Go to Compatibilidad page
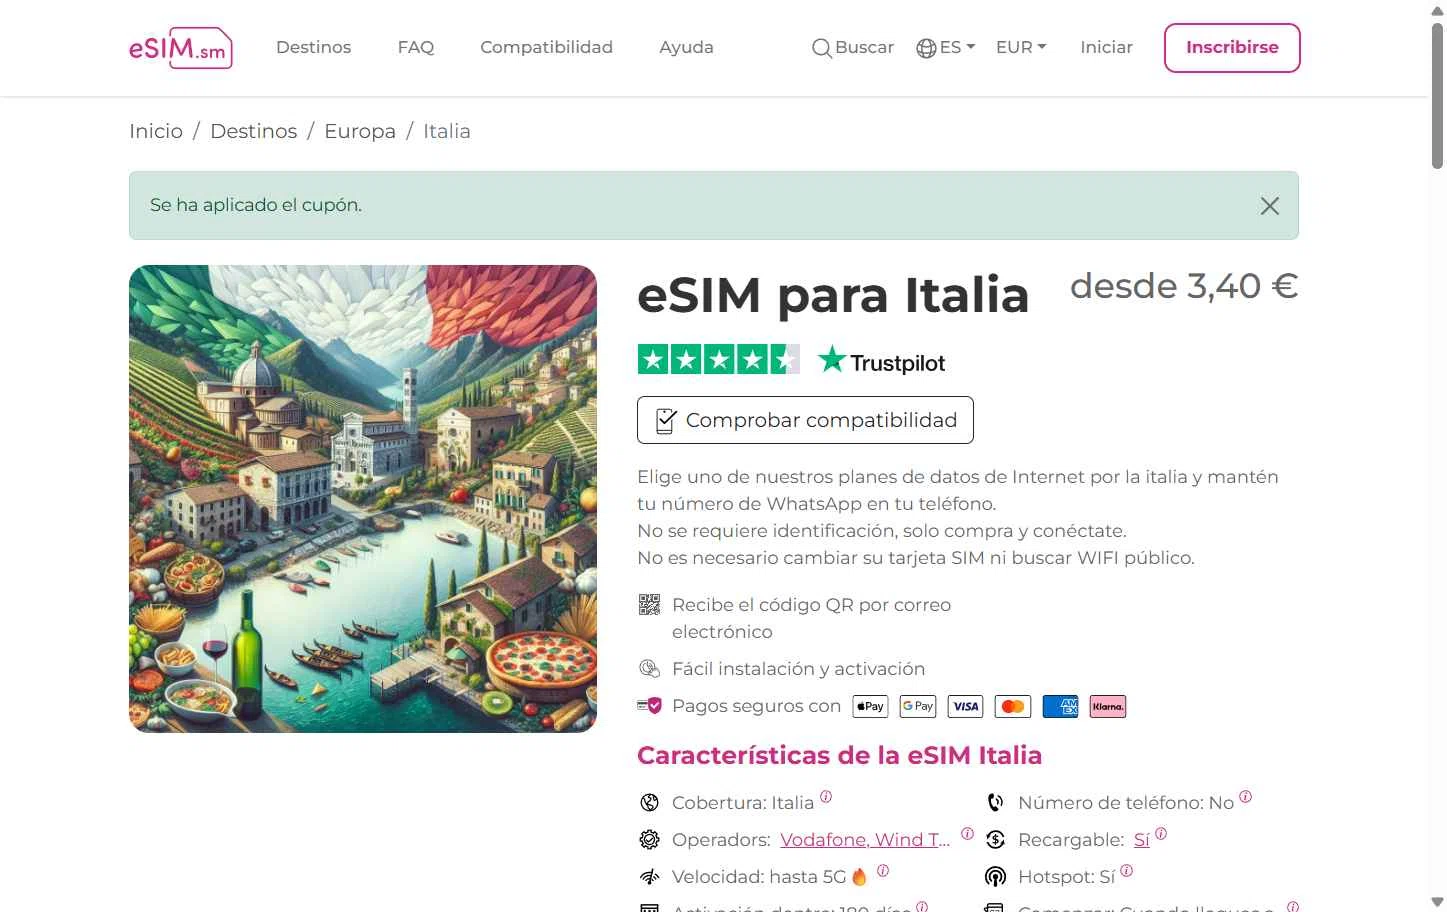This screenshot has width=1447, height=912. (546, 47)
